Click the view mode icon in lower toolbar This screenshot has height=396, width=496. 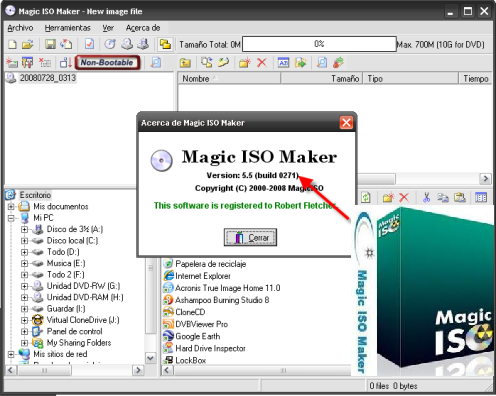pyautogui.click(x=481, y=197)
